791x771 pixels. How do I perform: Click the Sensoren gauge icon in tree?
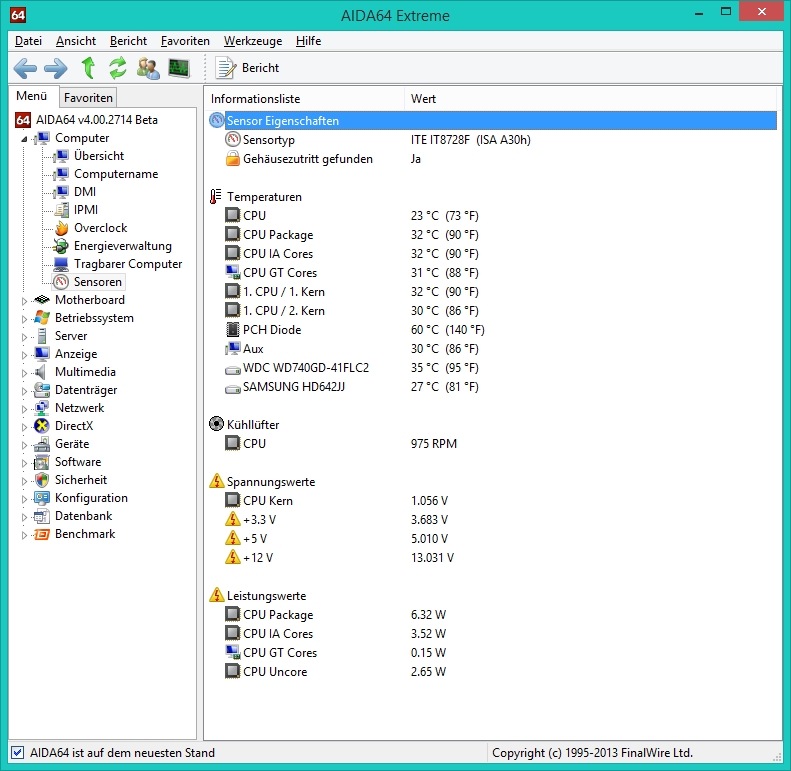point(62,282)
